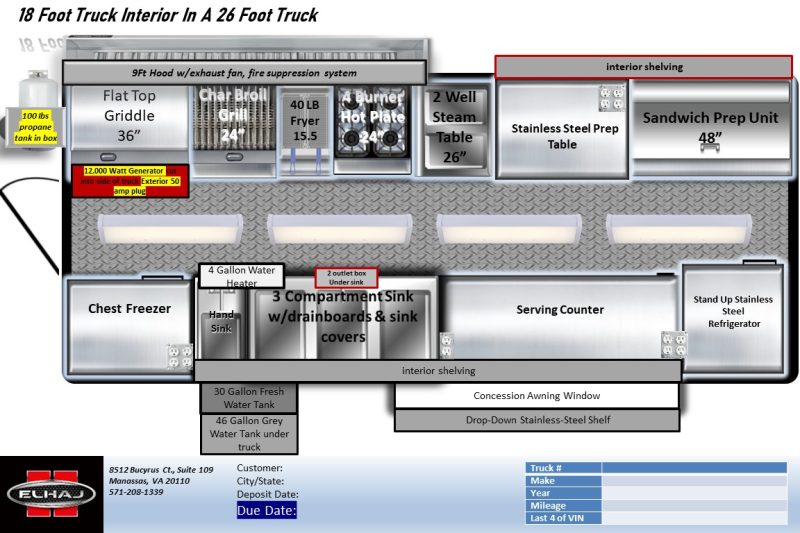Click the 8512 Bucyrus Ct., Suite 109 address line
The image size is (800, 533).
point(161,469)
